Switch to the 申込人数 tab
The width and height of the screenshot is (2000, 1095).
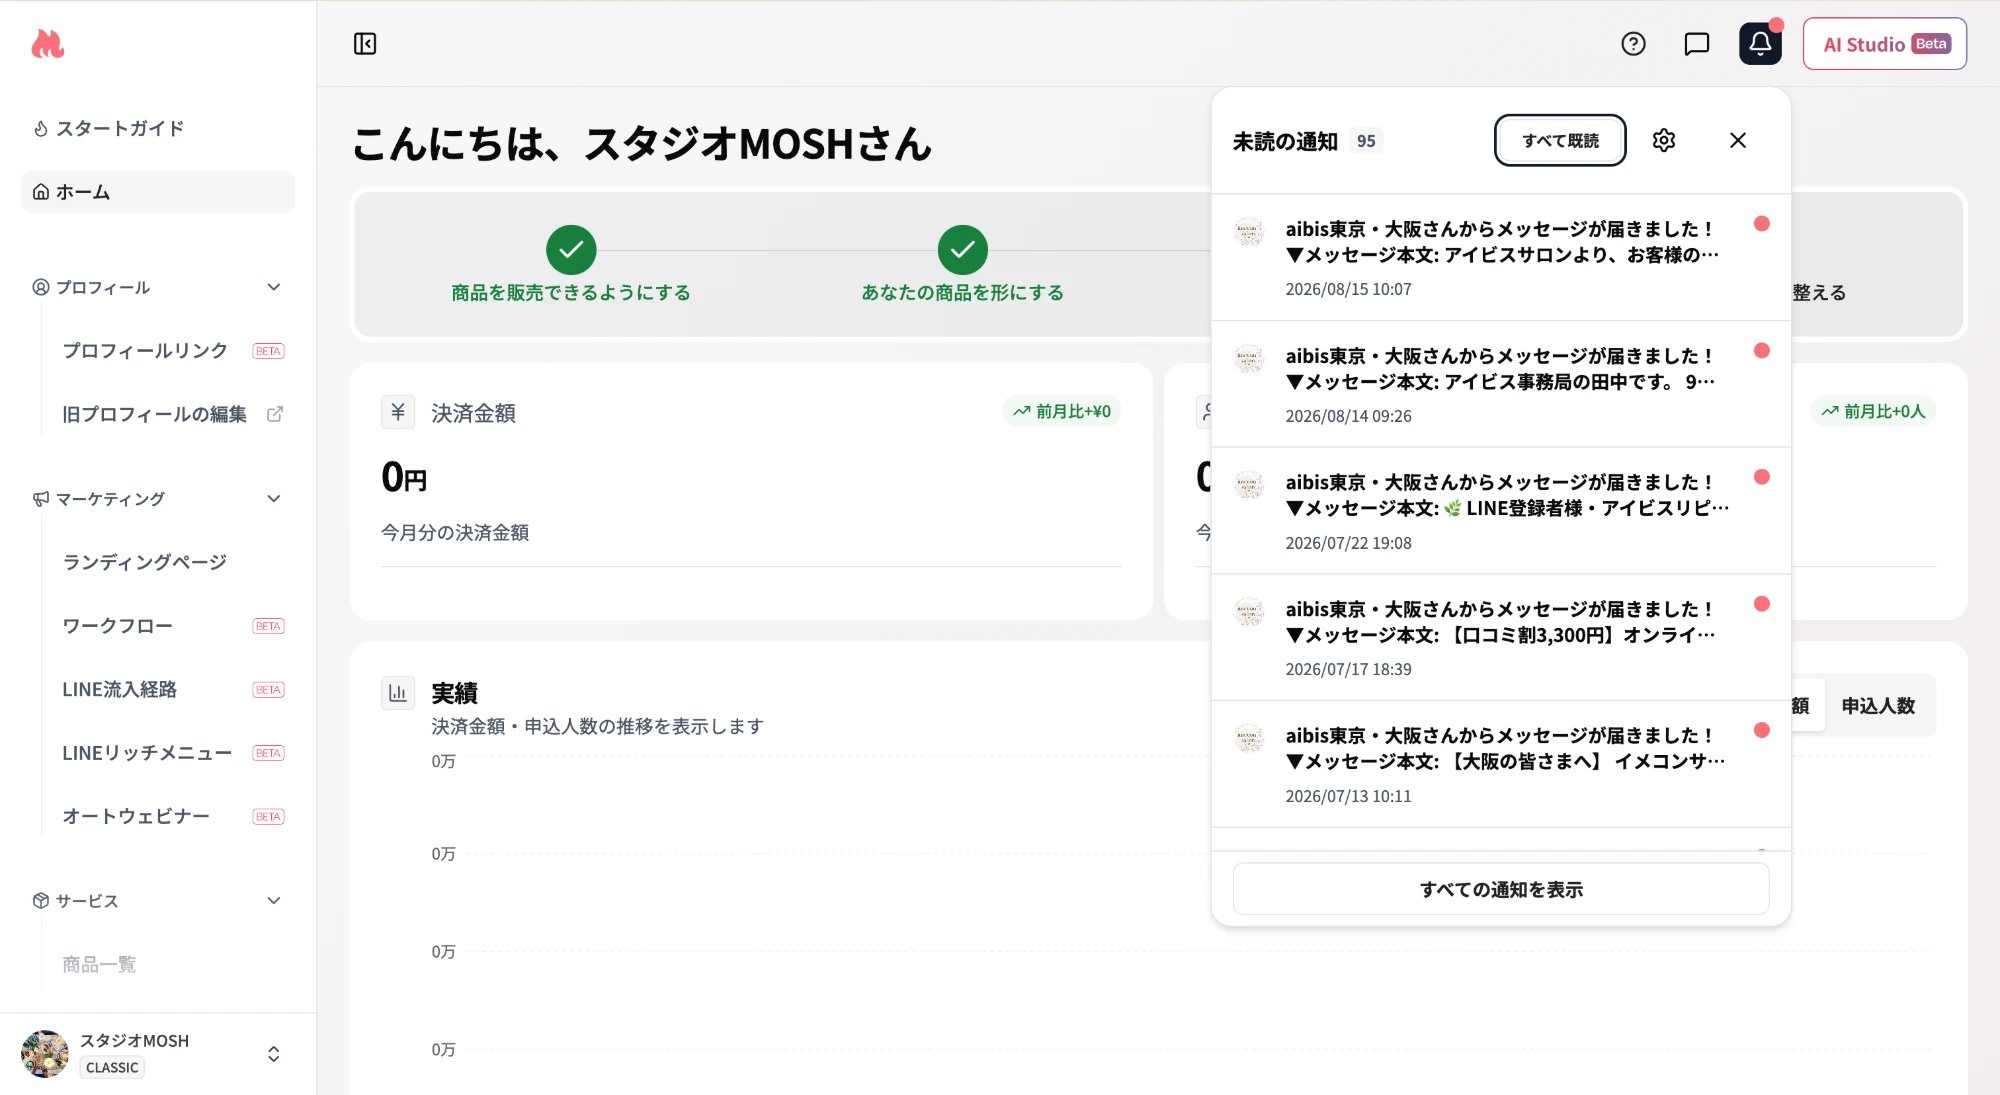click(x=1878, y=706)
